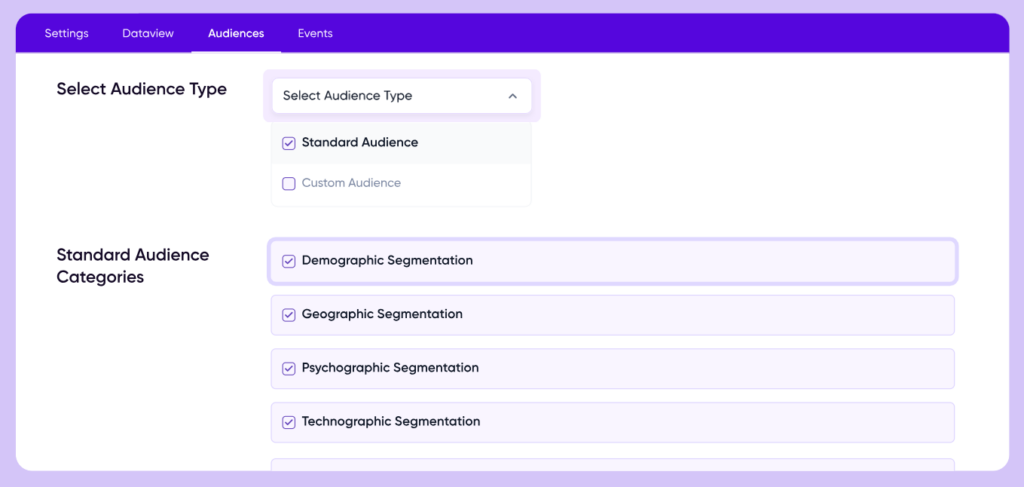The height and width of the screenshot is (487, 1024).
Task: Open the Settings tab
Action: pyautogui.click(x=67, y=33)
